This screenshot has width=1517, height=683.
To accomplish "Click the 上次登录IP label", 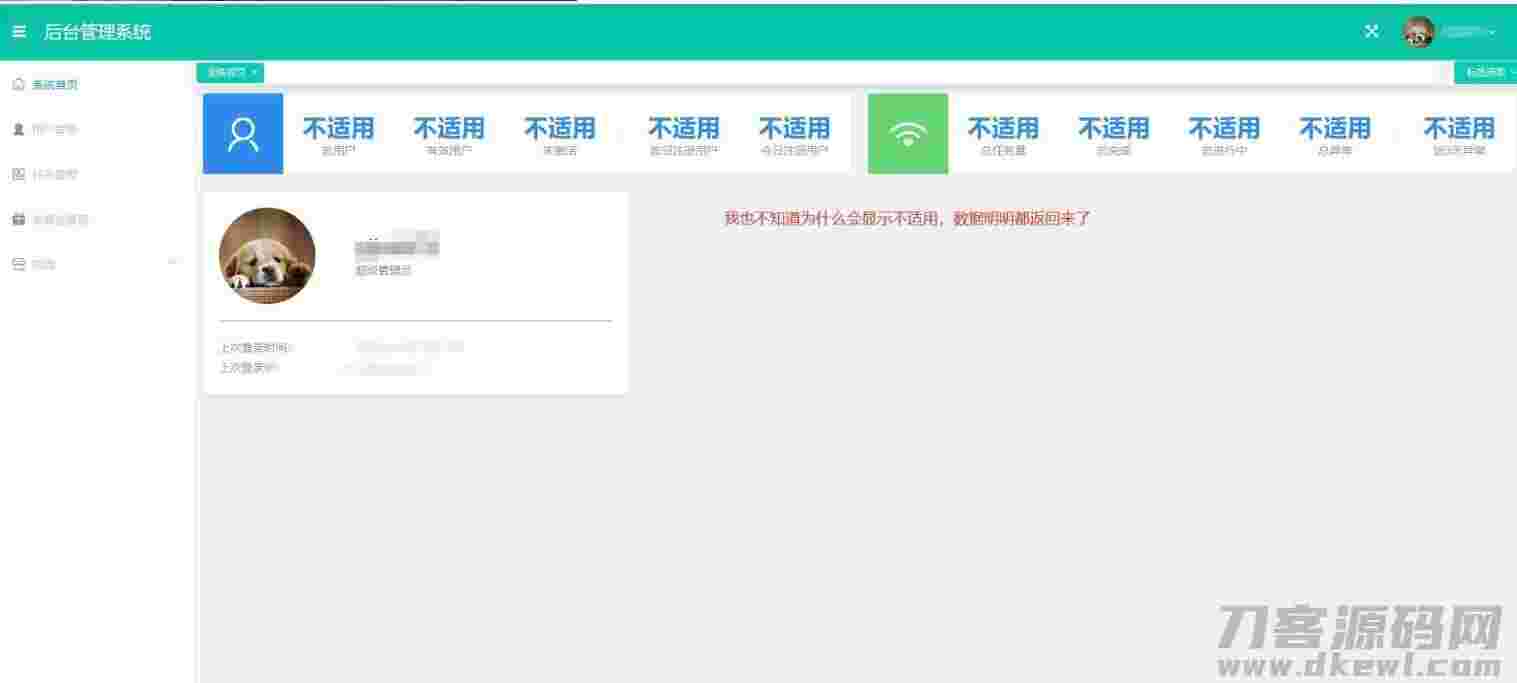I will tap(249, 368).
